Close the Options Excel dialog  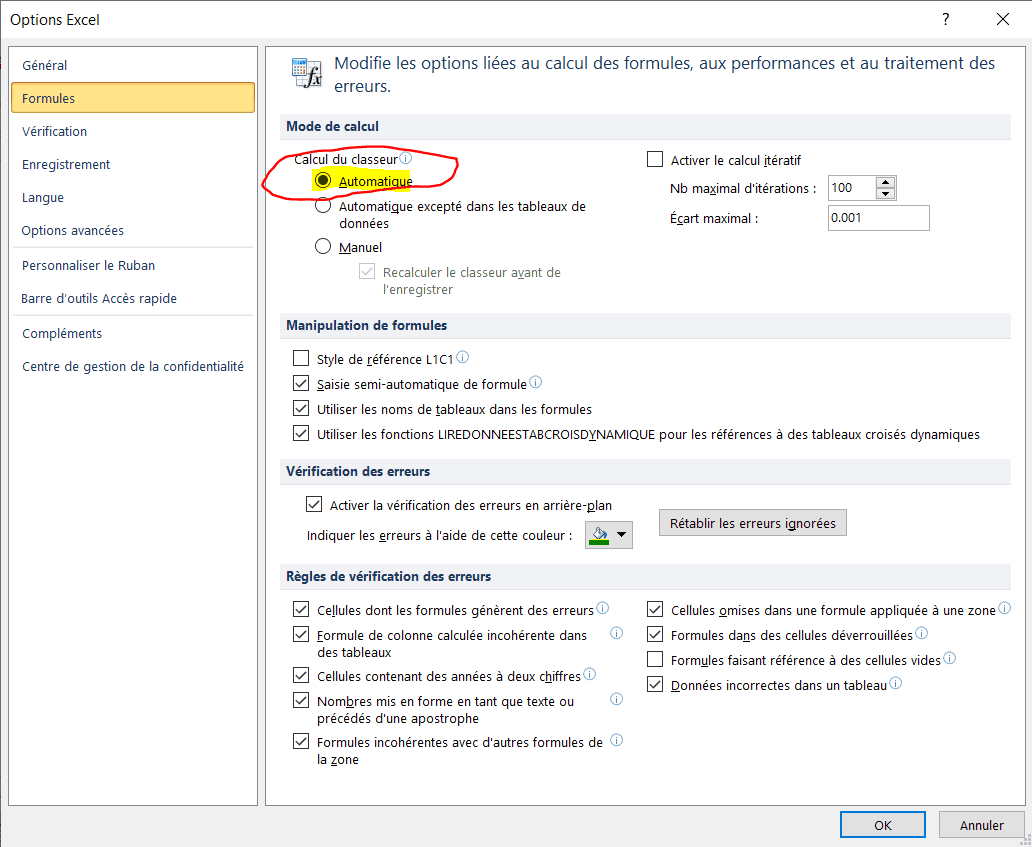coord(1002,19)
